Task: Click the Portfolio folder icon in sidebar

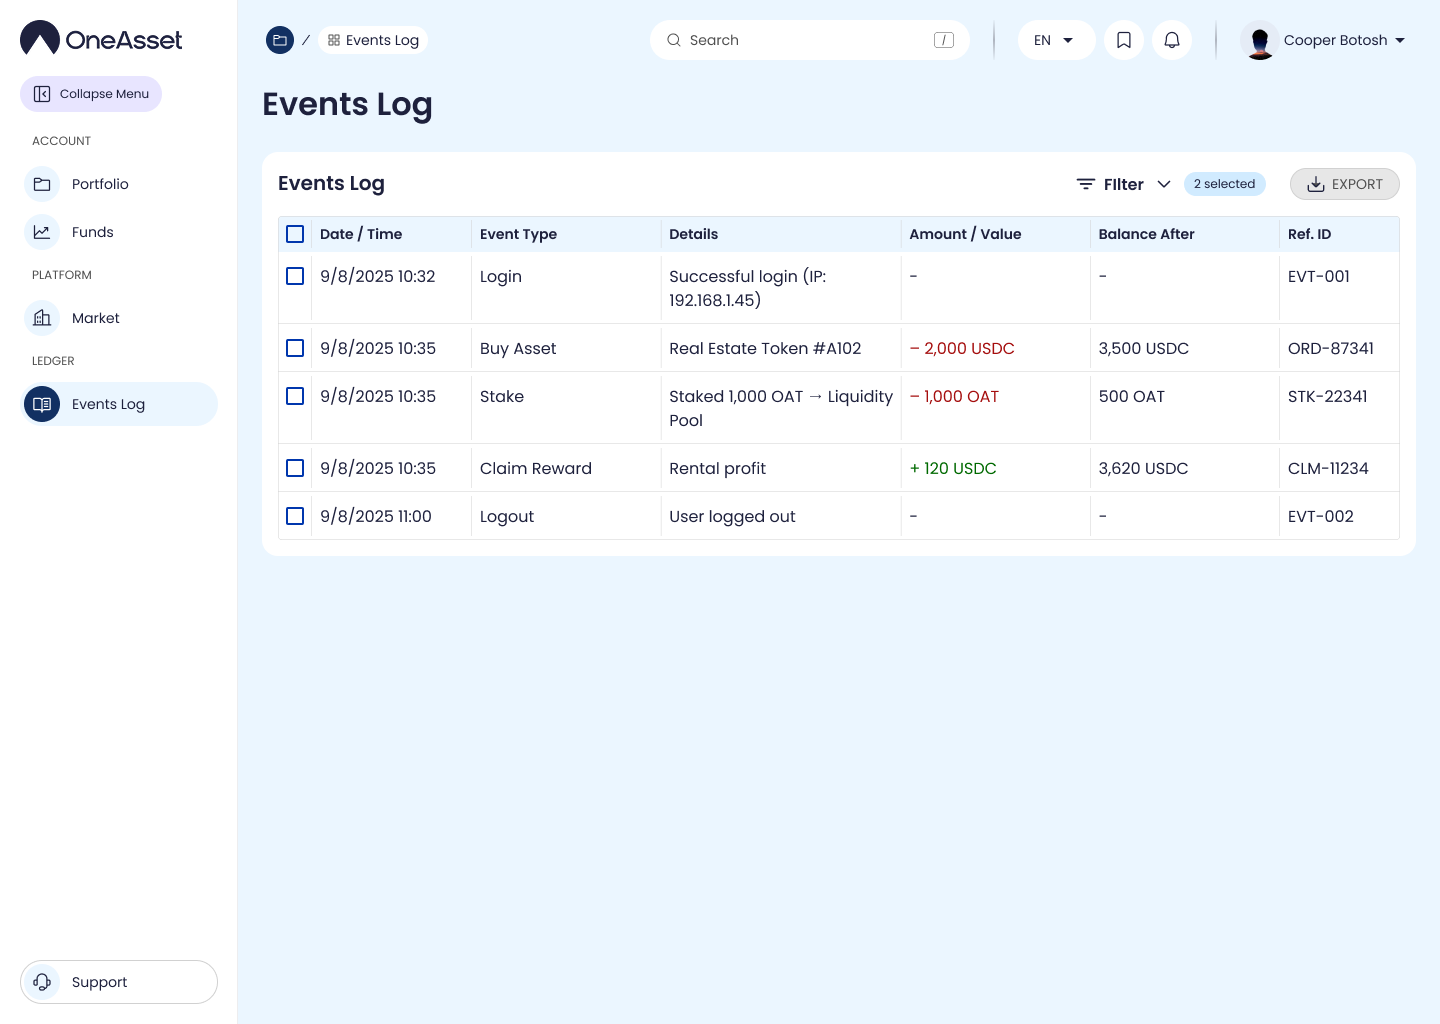Action: (42, 184)
